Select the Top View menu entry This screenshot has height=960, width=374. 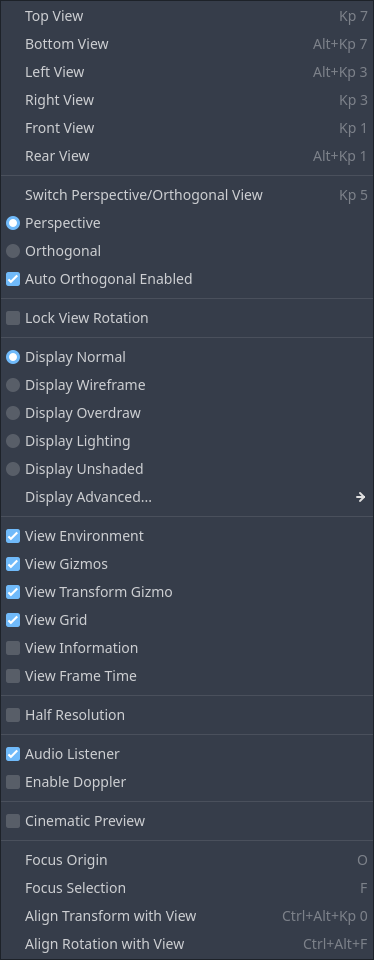click(187, 16)
